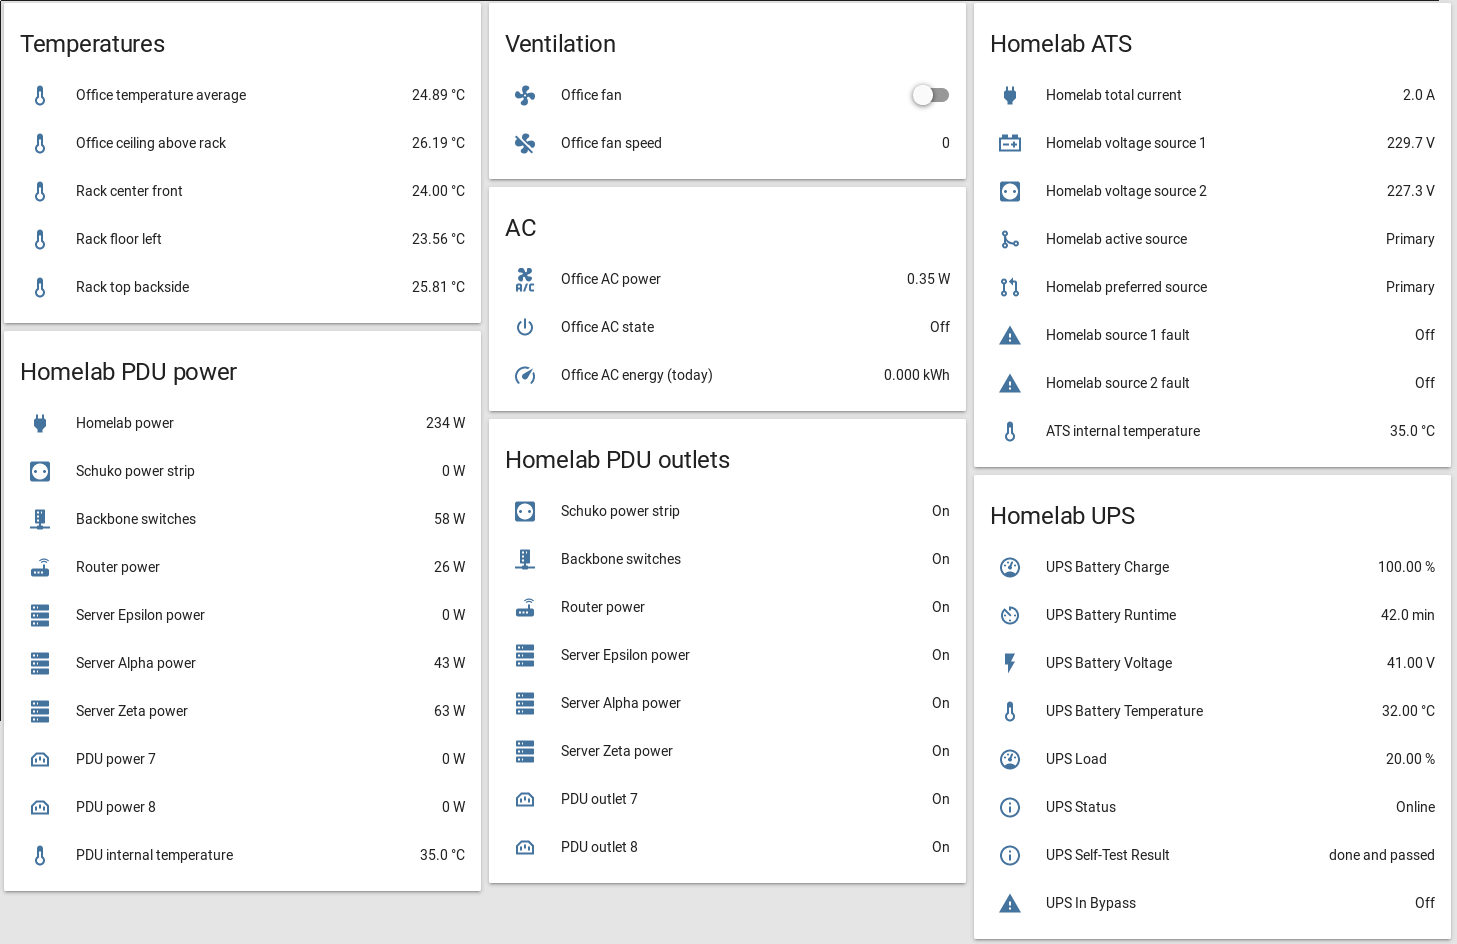Click the Office AC state power icon

[525, 327]
